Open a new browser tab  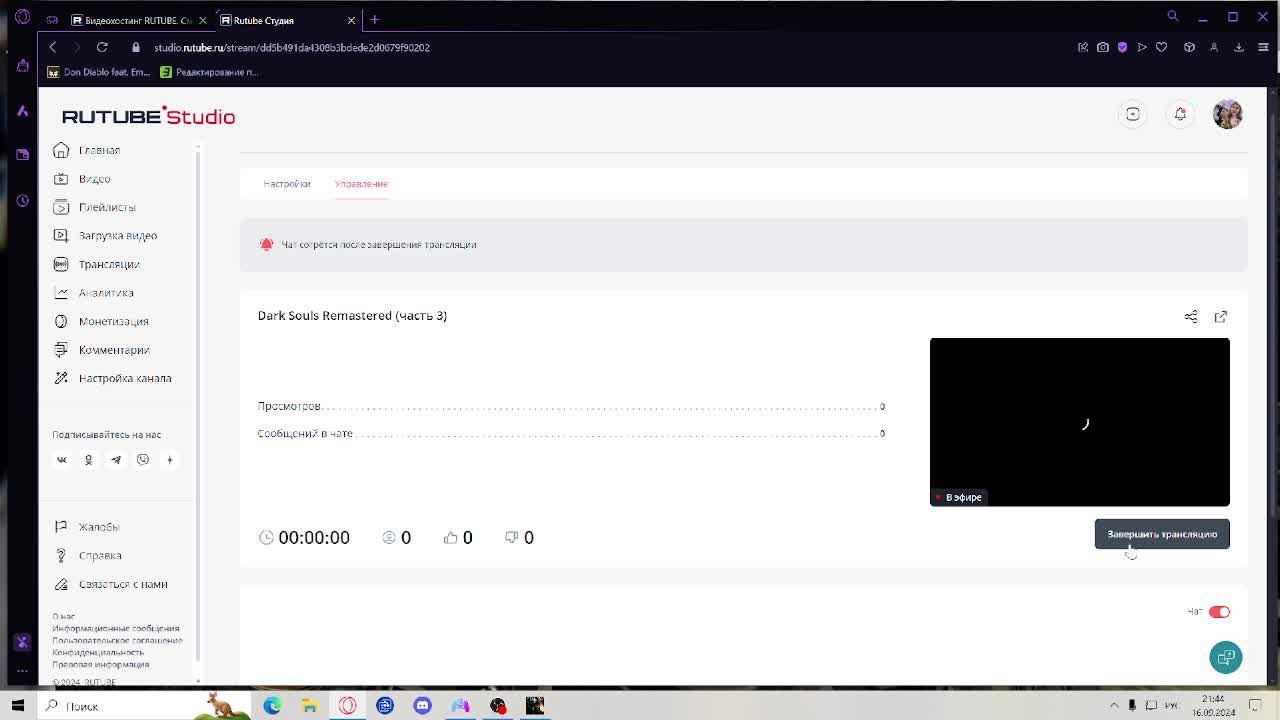[x=375, y=20]
